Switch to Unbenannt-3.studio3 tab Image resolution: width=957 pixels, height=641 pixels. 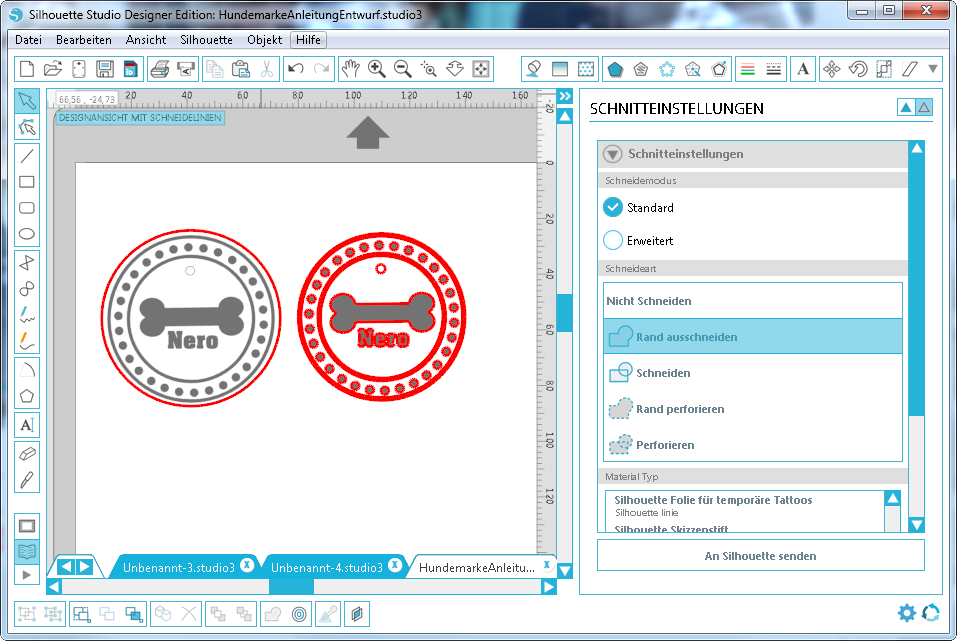[x=178, y=567]
